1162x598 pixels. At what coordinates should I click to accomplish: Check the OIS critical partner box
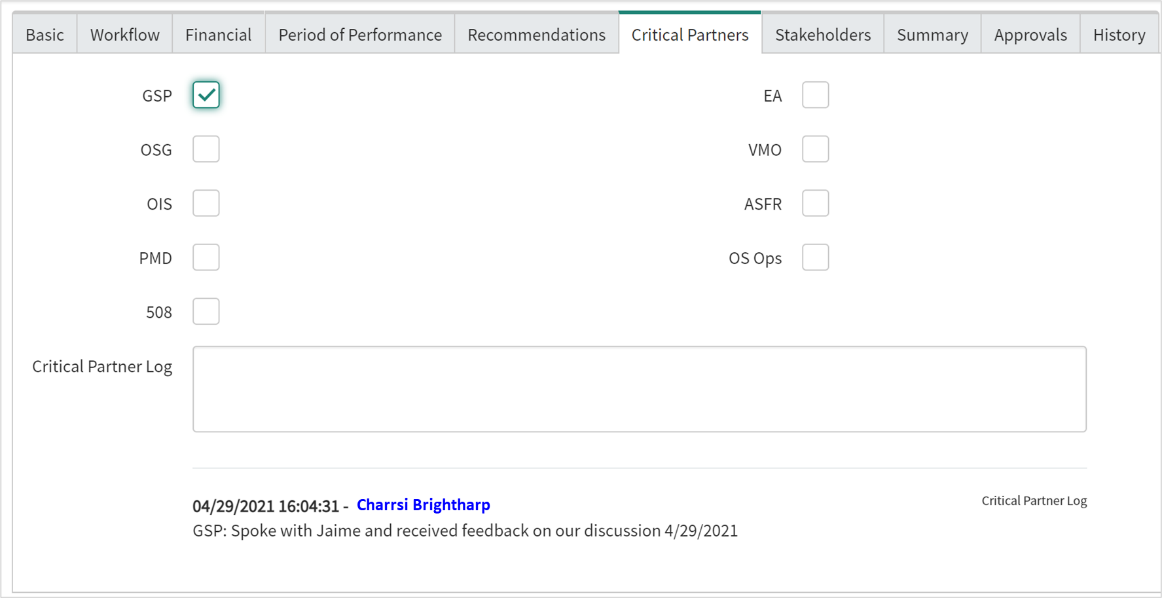pyautogui.click(x=206, y=203)
